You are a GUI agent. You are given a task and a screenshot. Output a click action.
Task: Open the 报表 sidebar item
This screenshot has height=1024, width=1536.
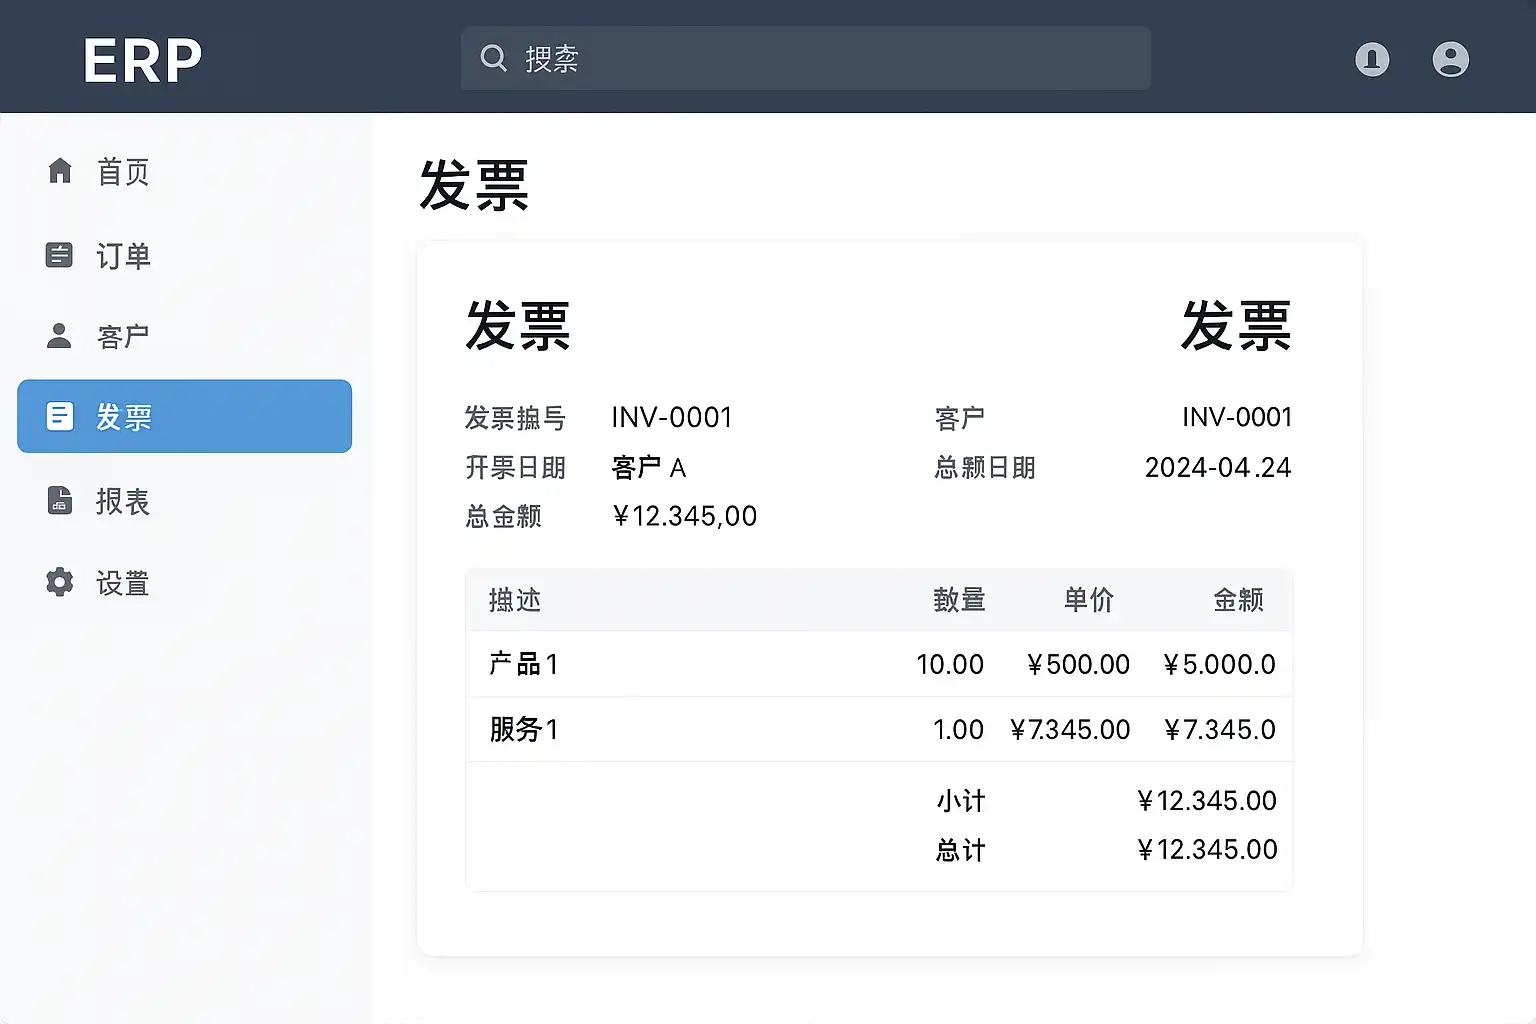pos(123,501)
